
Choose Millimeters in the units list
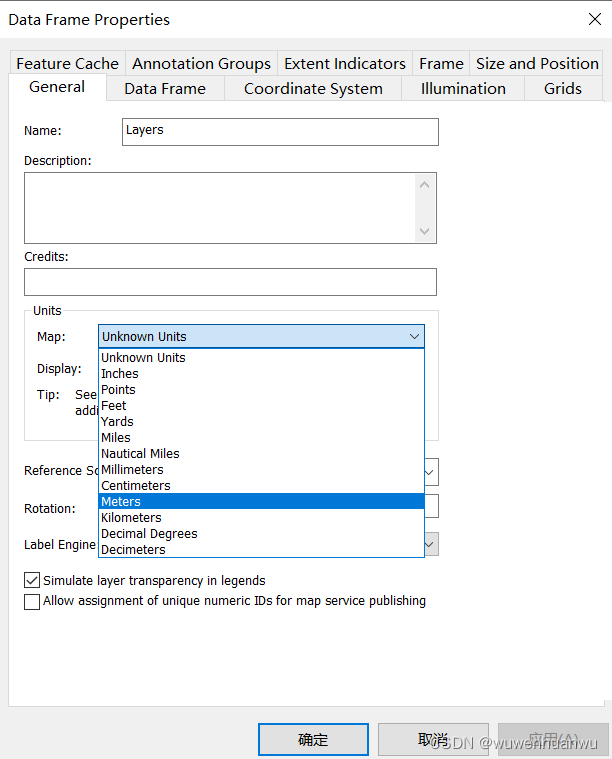[261, 470]
